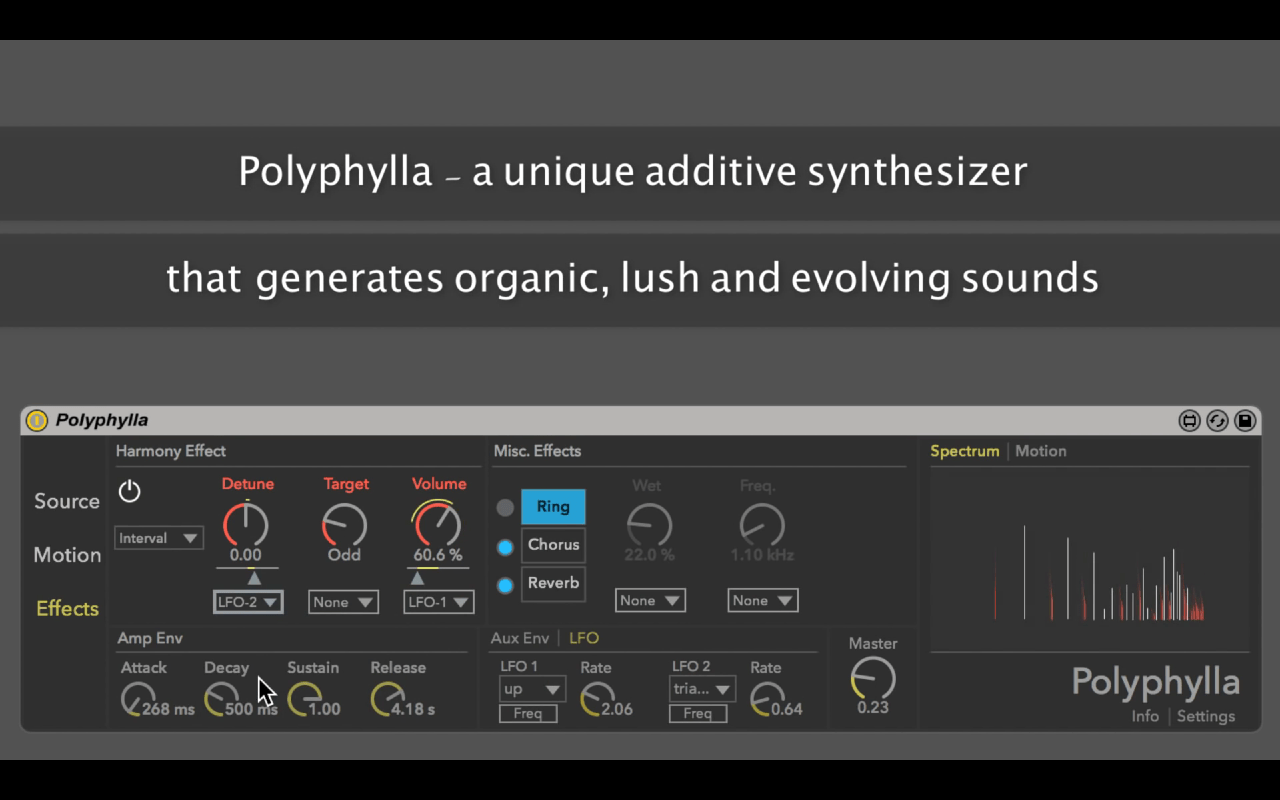Select the Effects page
This screenshot has height=800, width=1280.
point(67,608)
